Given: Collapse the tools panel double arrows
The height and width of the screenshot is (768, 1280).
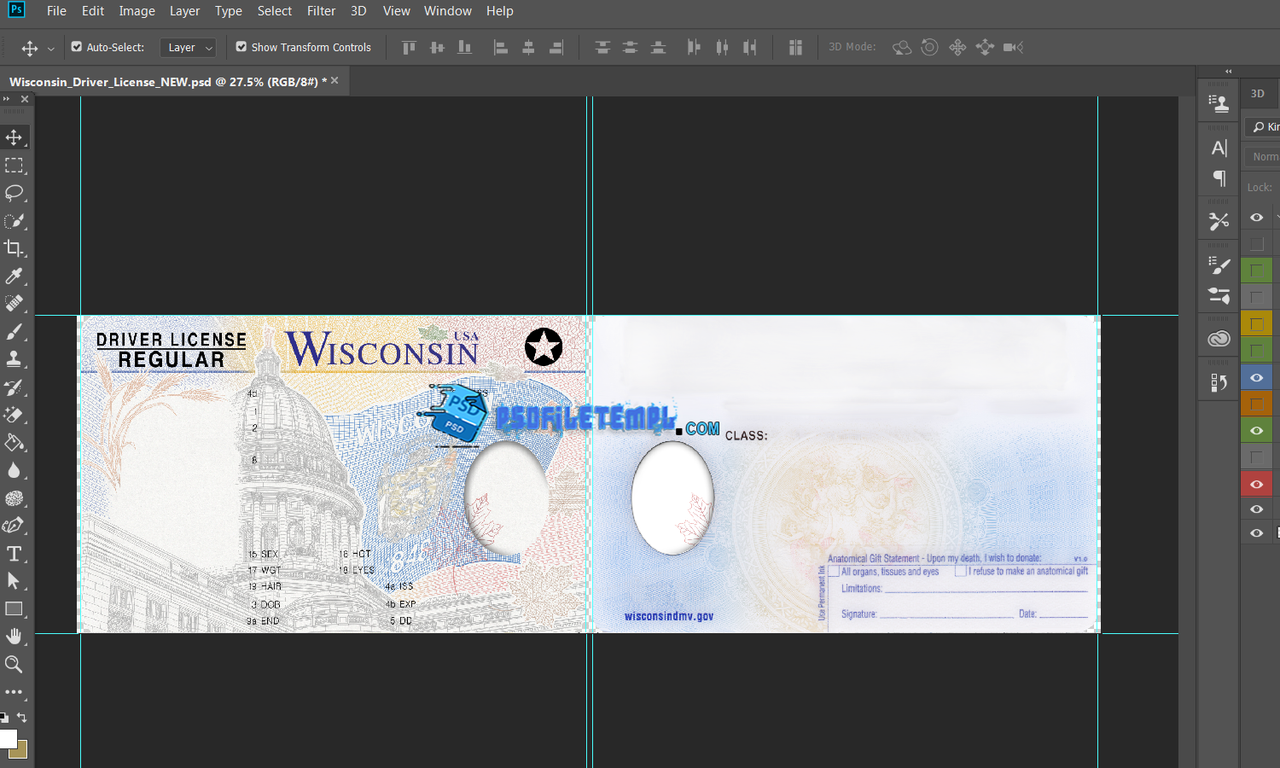Looking at the screenshot, I should 7,99.
